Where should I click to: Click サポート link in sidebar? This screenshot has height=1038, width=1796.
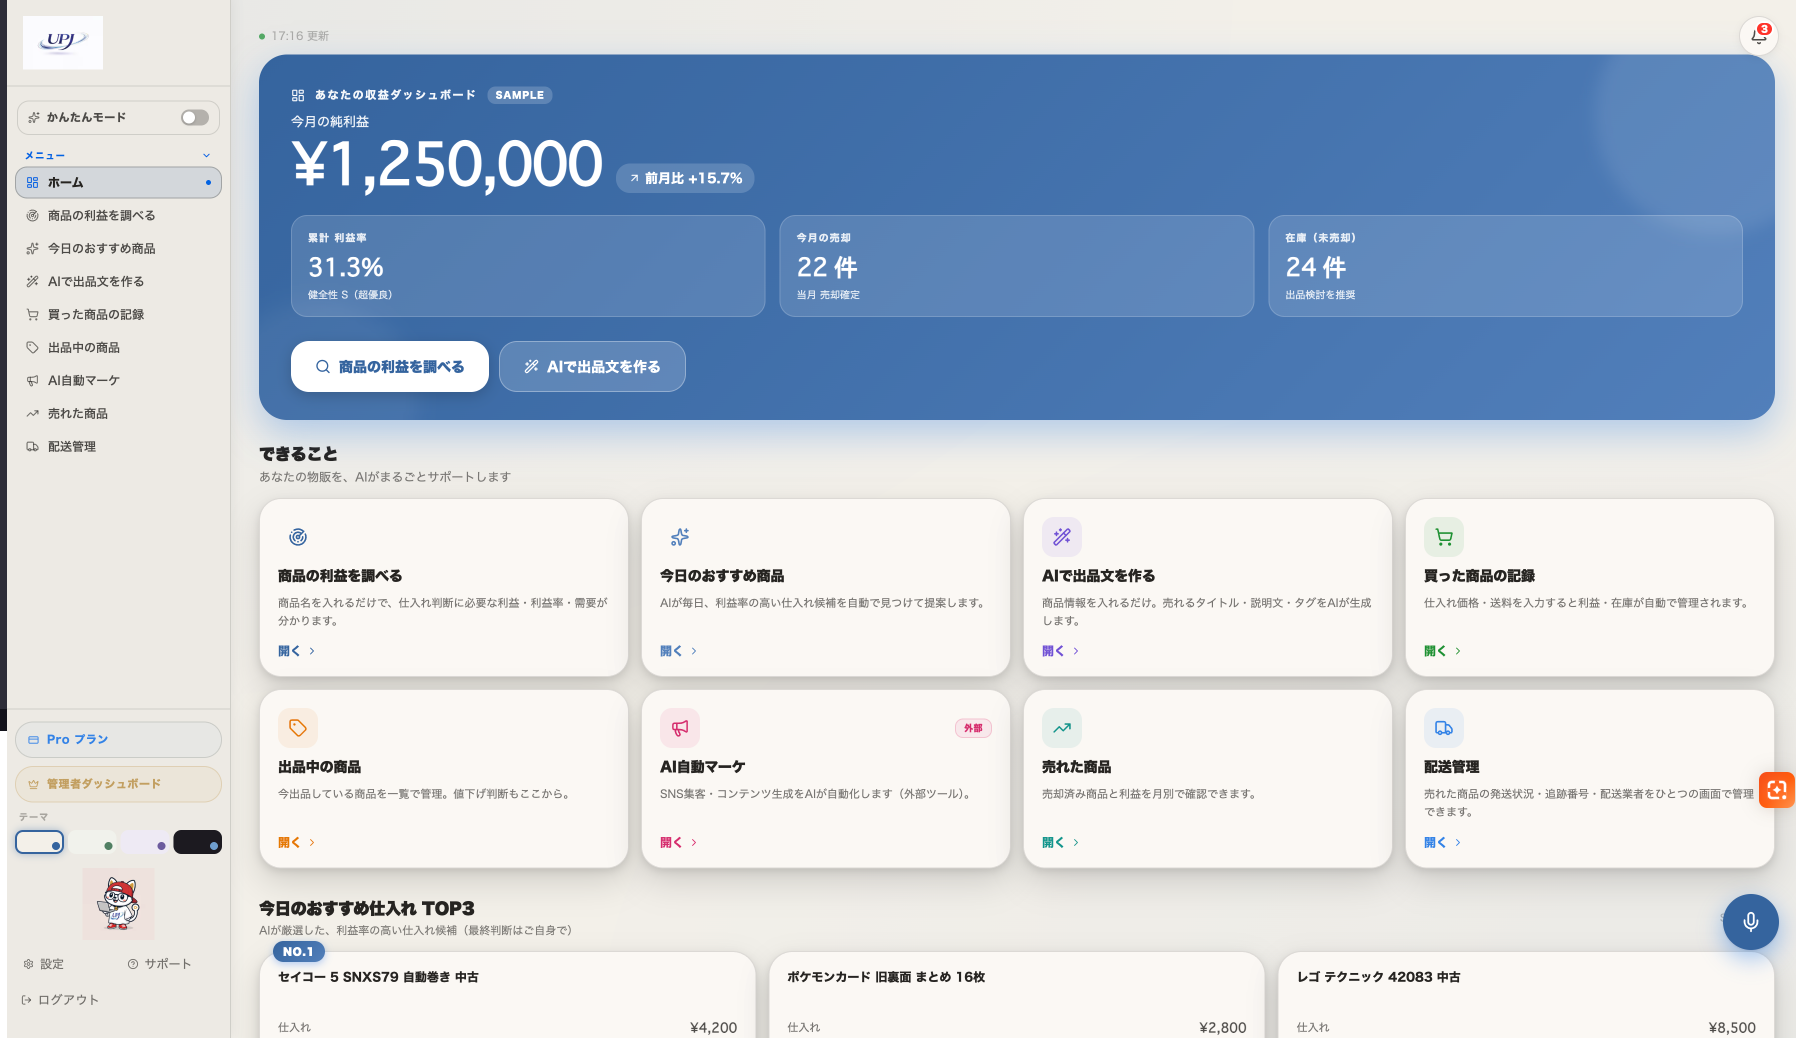point(160,964)
